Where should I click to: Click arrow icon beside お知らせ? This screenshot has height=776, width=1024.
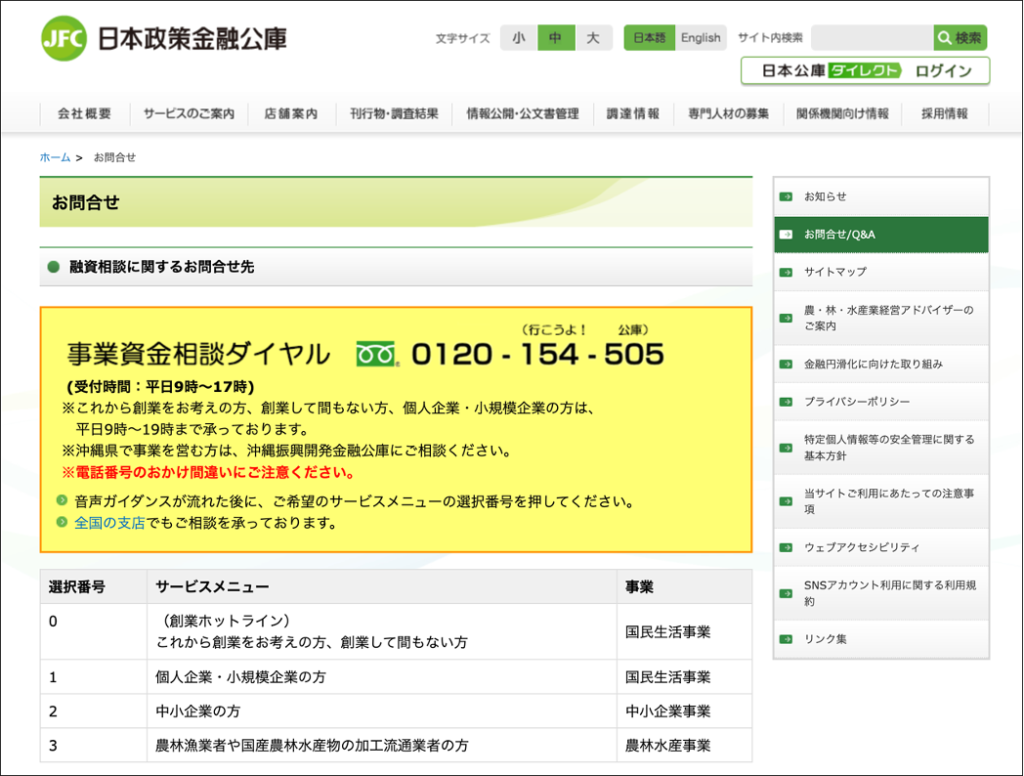787,197
